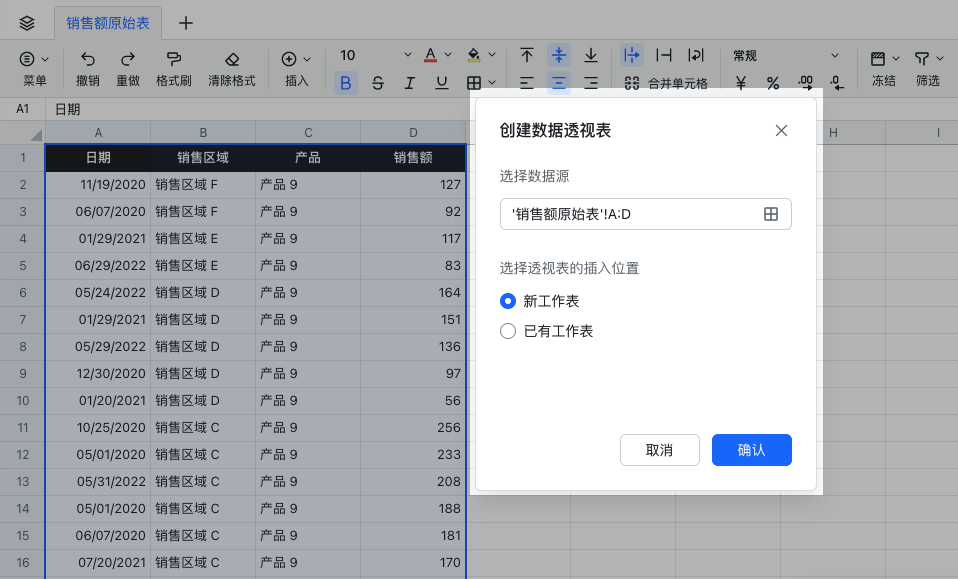Apply underline formatting
Screen dimensions: 958x579
coord(442,82)
